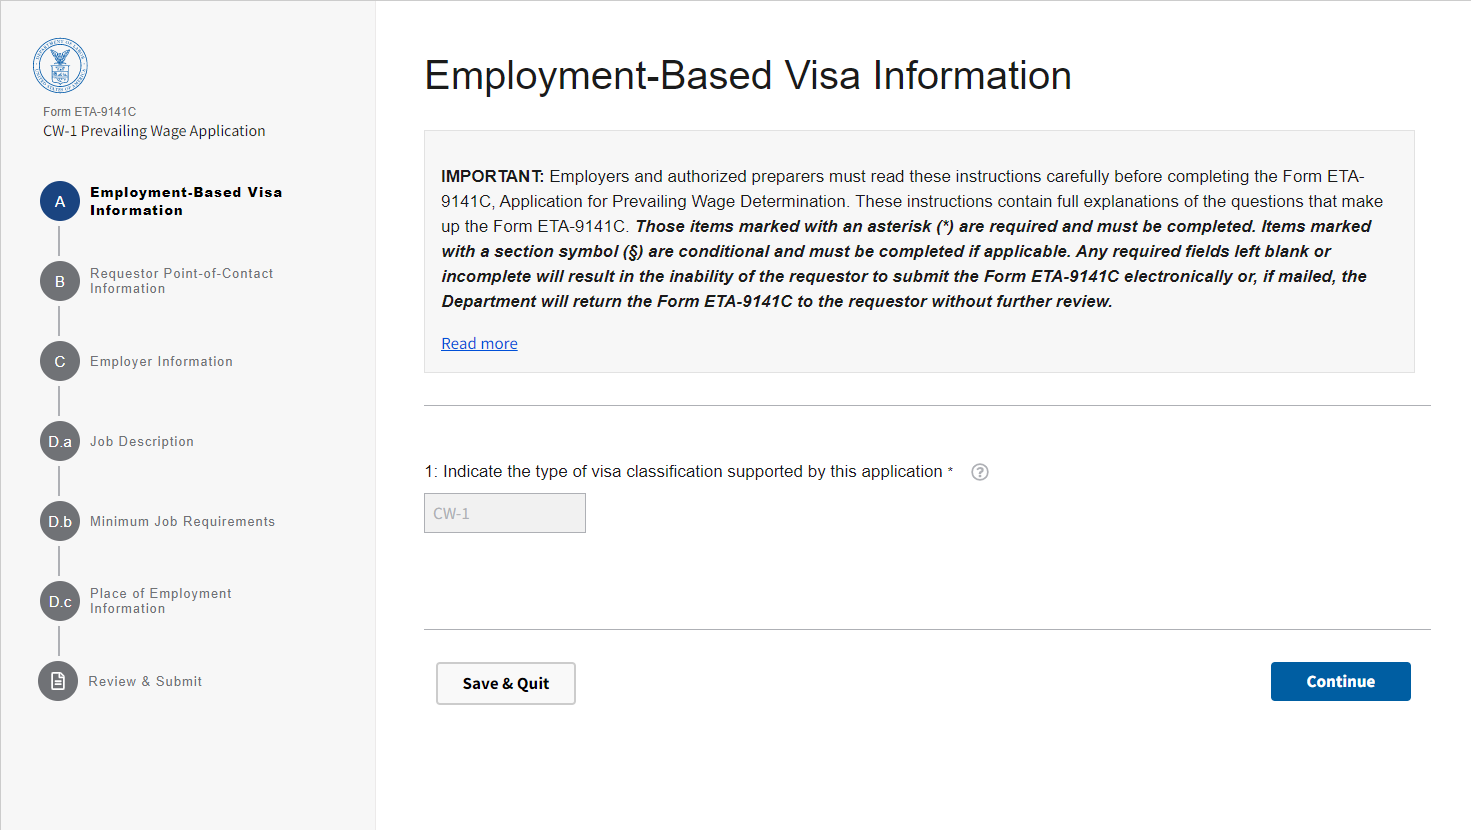1471x830 pixels.
Task: Open help tooltip for visa classification question
Action: (980, 472)
